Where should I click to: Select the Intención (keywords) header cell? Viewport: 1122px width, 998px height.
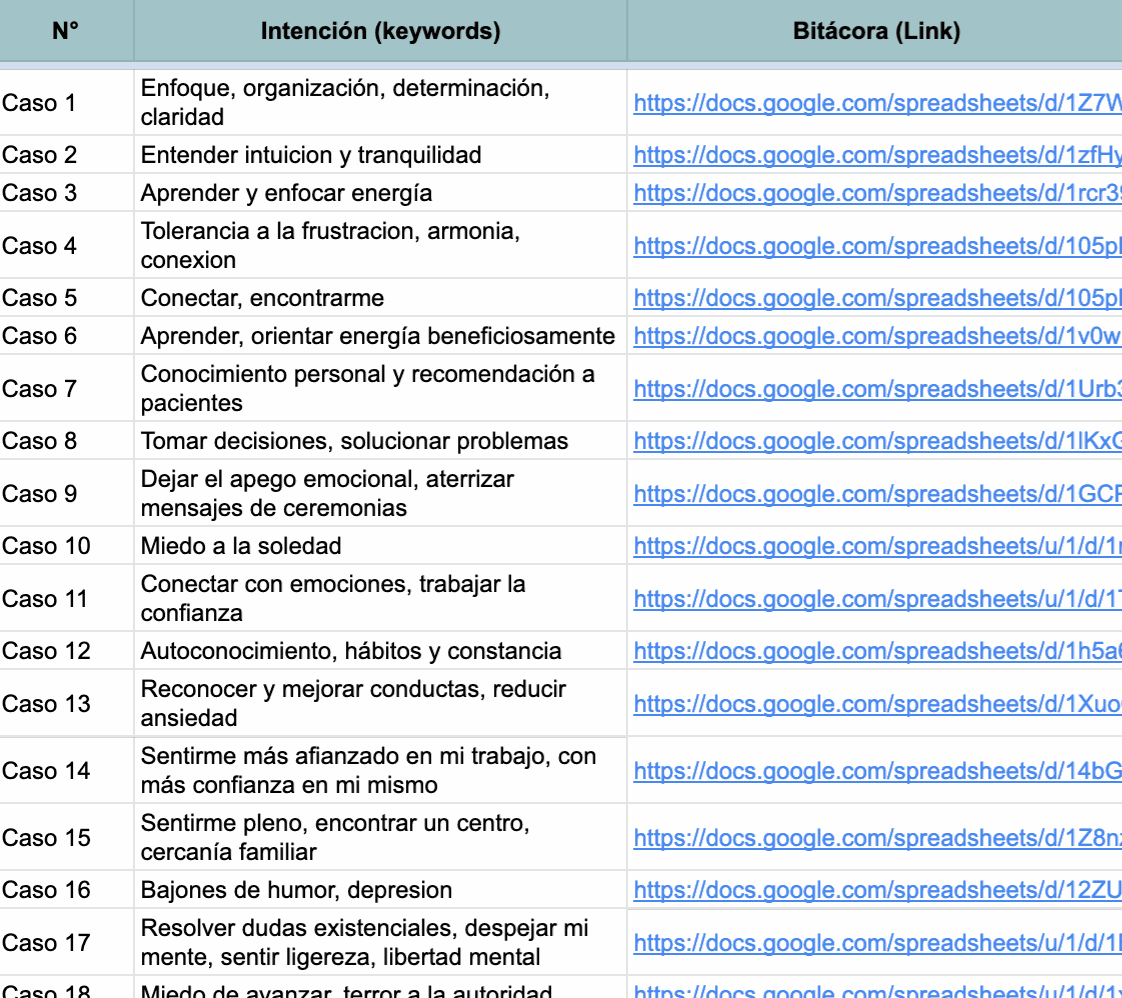[x=381, y=31]
